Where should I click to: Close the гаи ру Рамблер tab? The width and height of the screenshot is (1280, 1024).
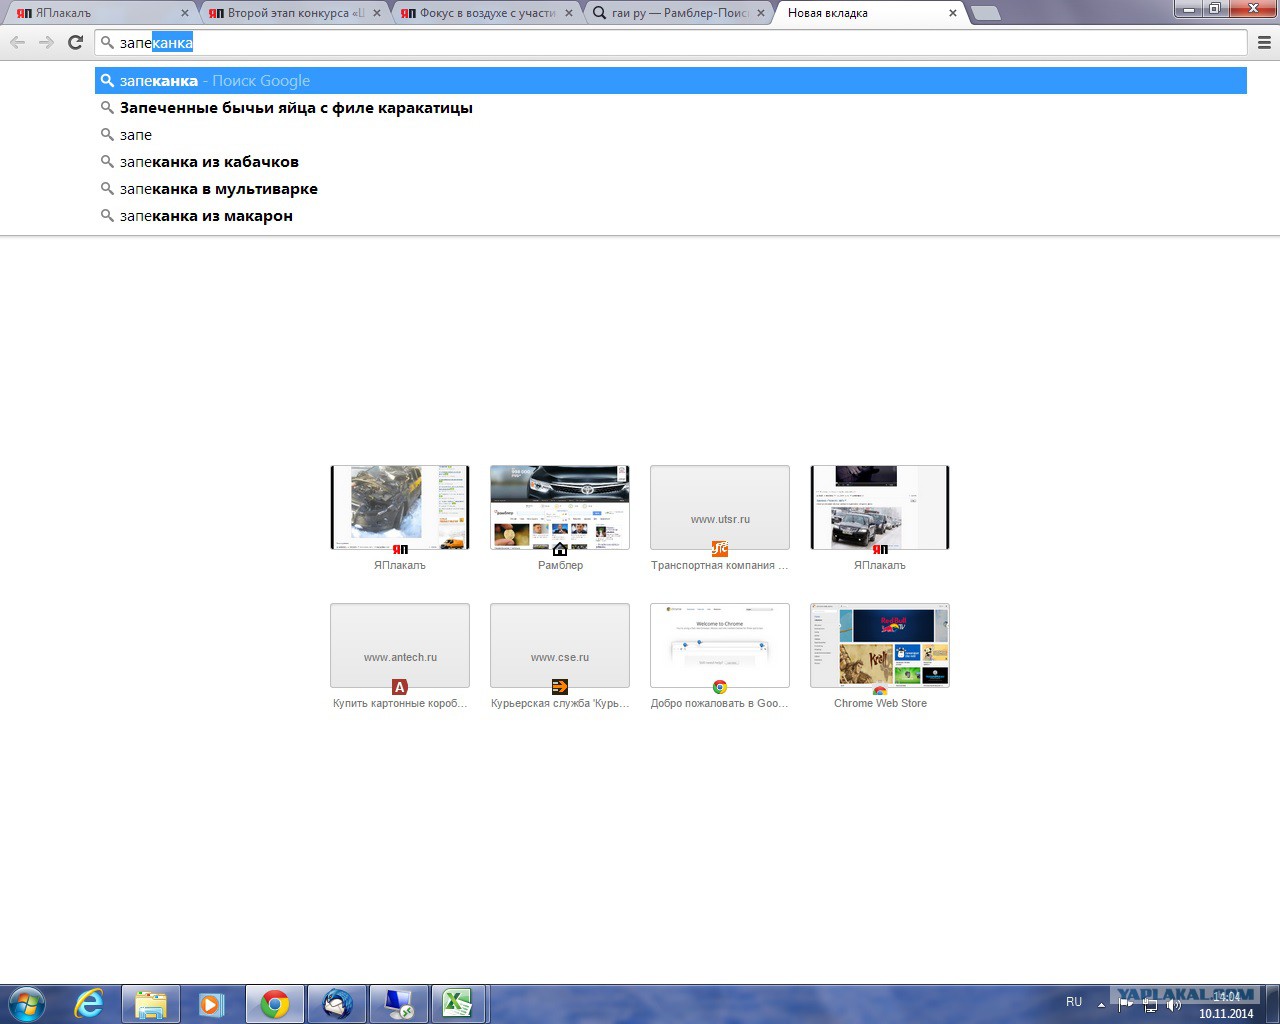[x=761, y=13]
